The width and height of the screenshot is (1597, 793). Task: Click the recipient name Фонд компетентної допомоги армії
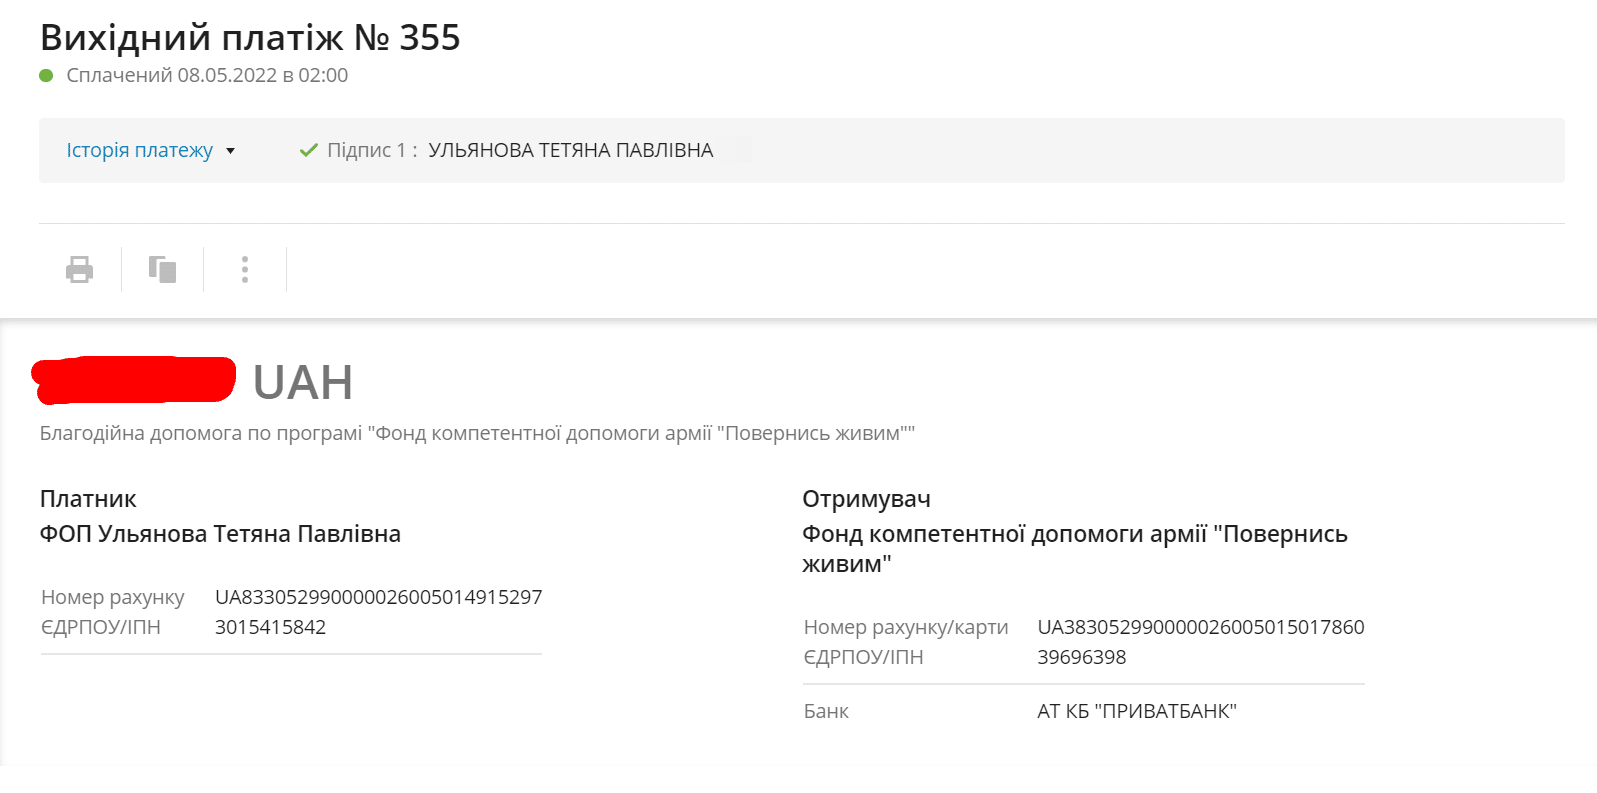click(1074, 535)
